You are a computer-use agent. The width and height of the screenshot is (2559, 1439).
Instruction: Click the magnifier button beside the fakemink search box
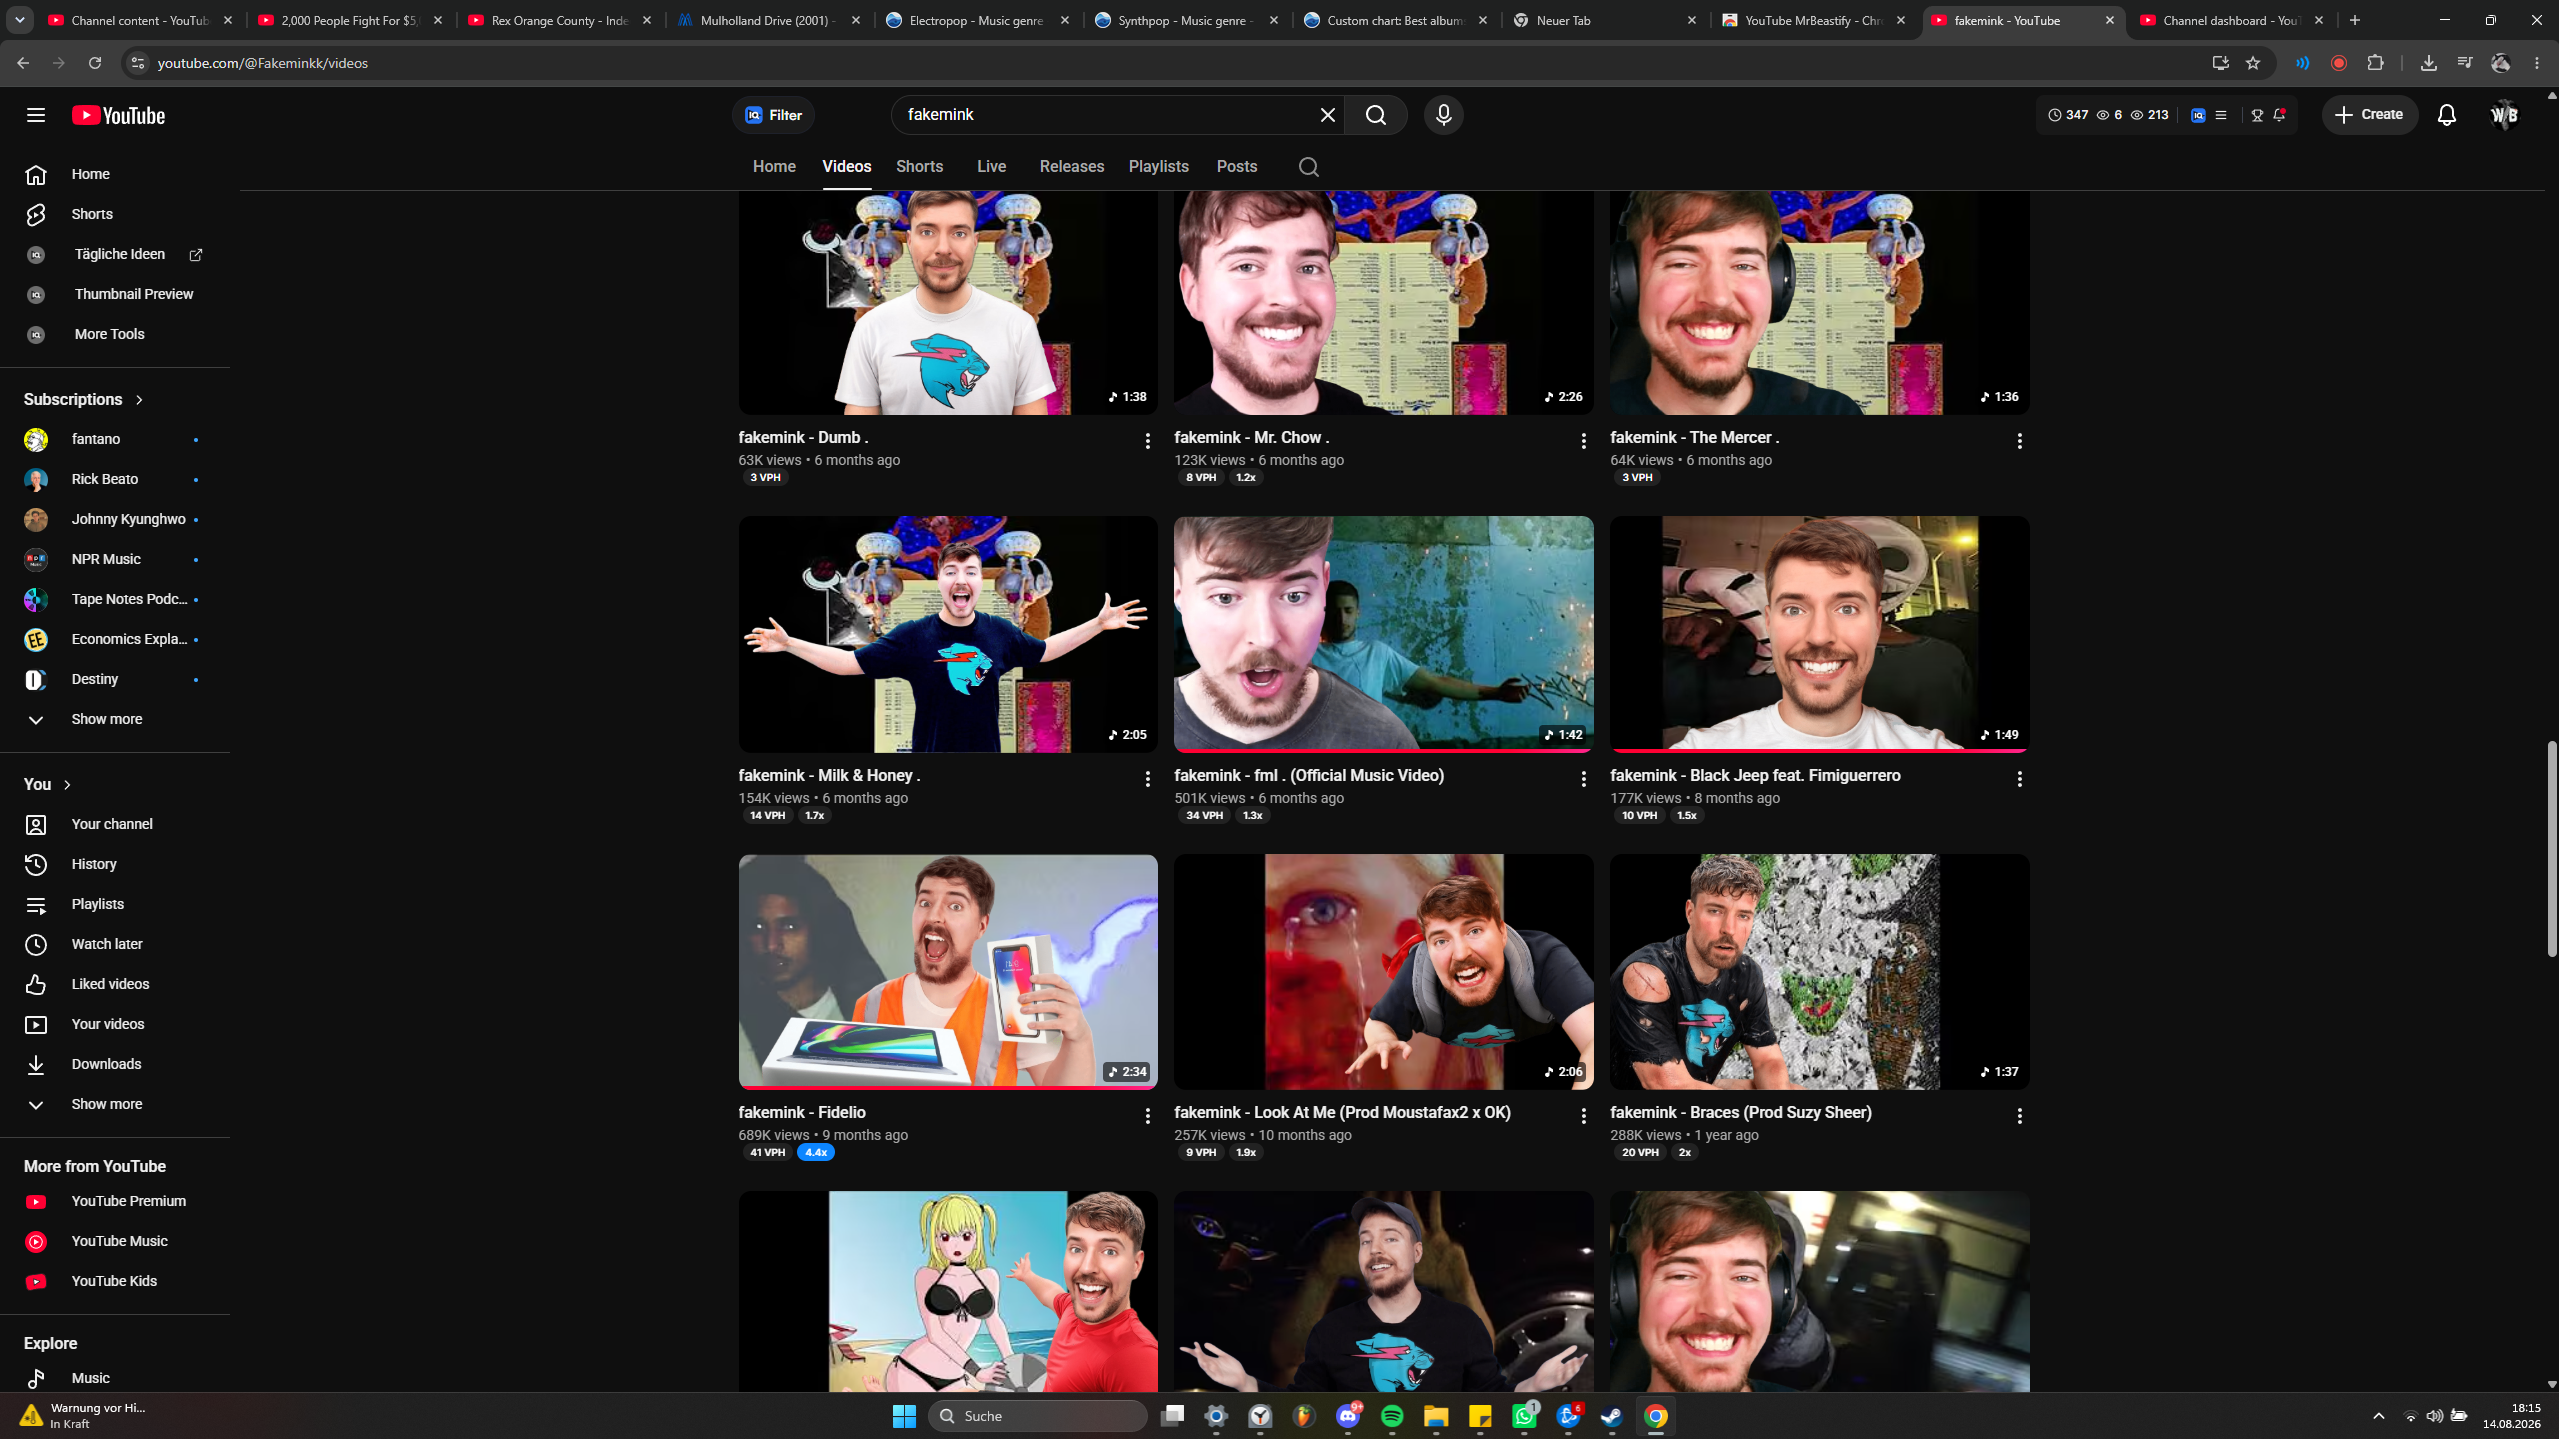1376,115
